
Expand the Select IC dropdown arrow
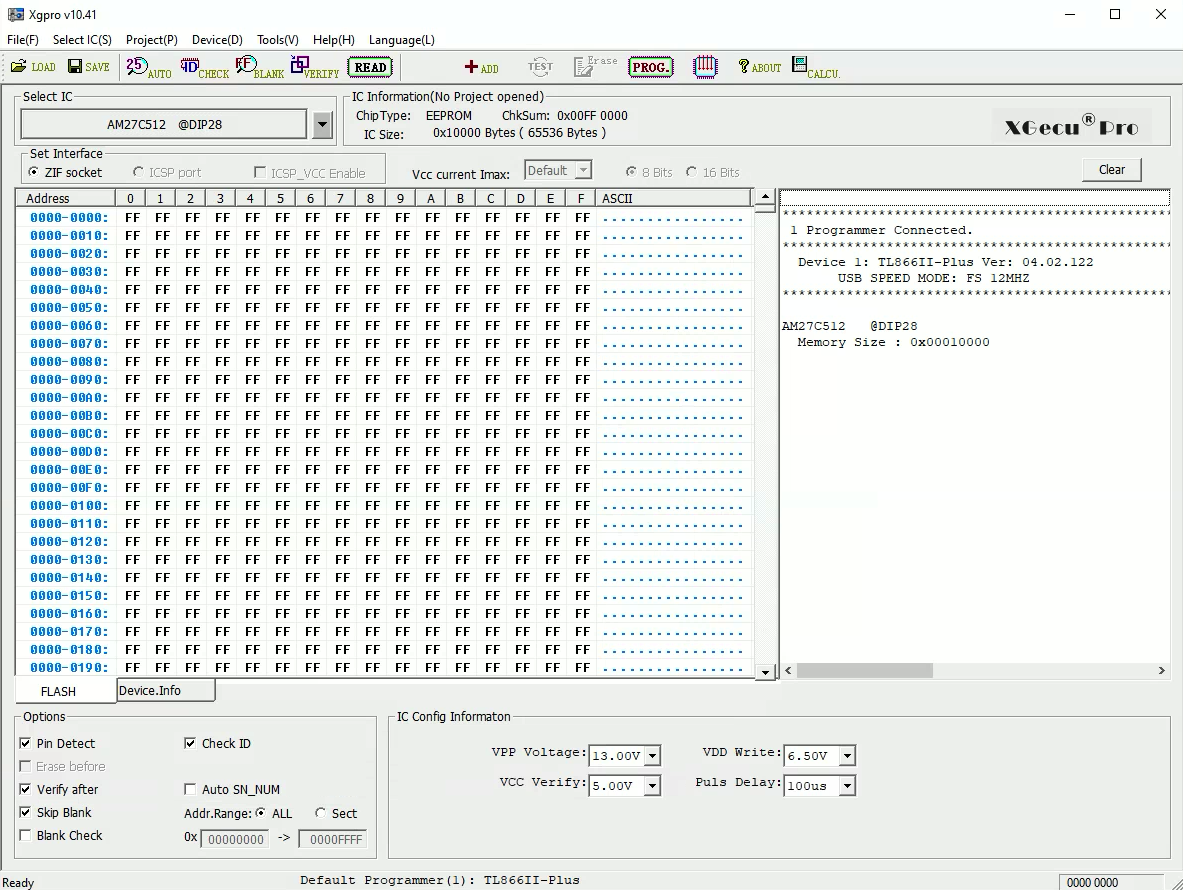point(322,123)
